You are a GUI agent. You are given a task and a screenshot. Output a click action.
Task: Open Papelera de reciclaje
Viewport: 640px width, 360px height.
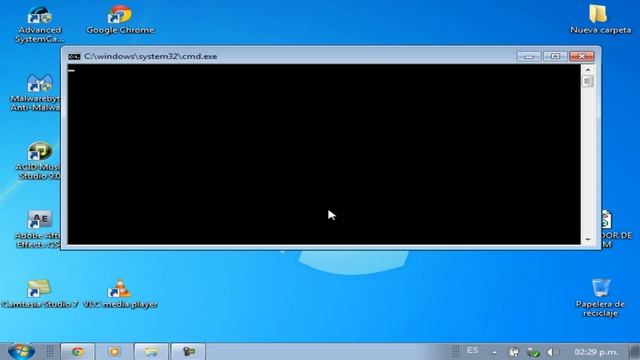coord(600,298)
